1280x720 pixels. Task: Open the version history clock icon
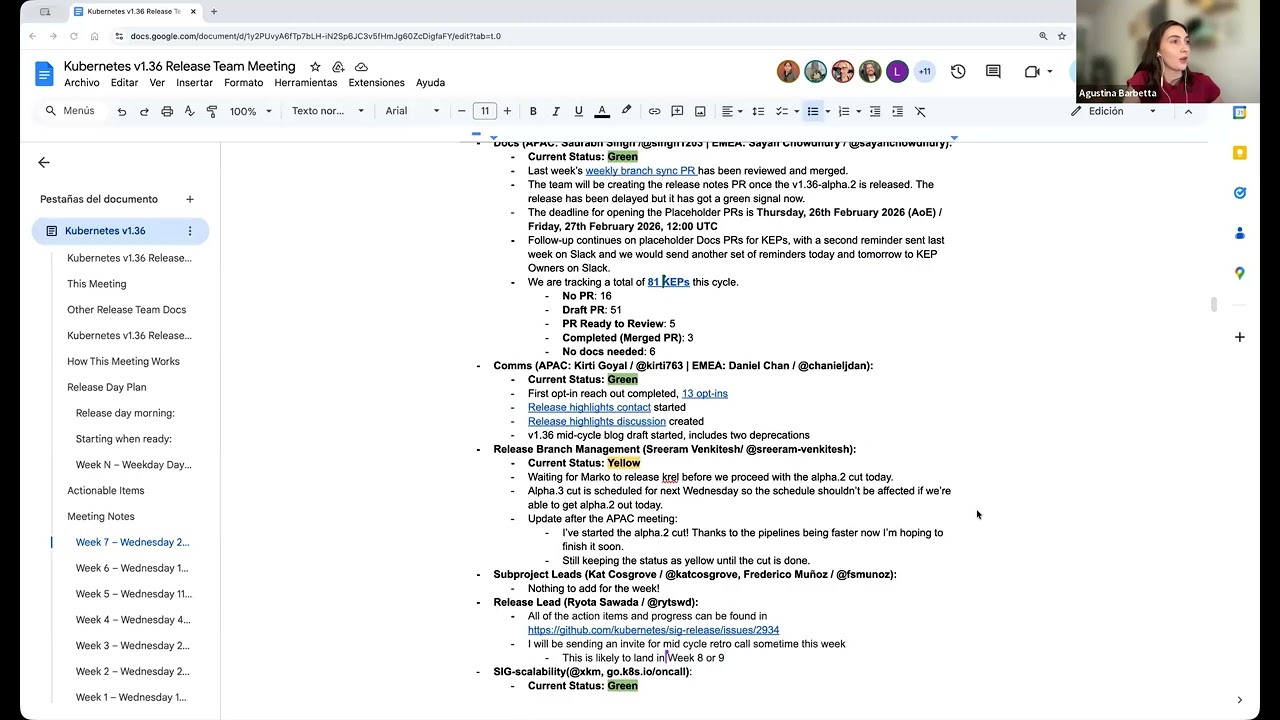point(958,72)
